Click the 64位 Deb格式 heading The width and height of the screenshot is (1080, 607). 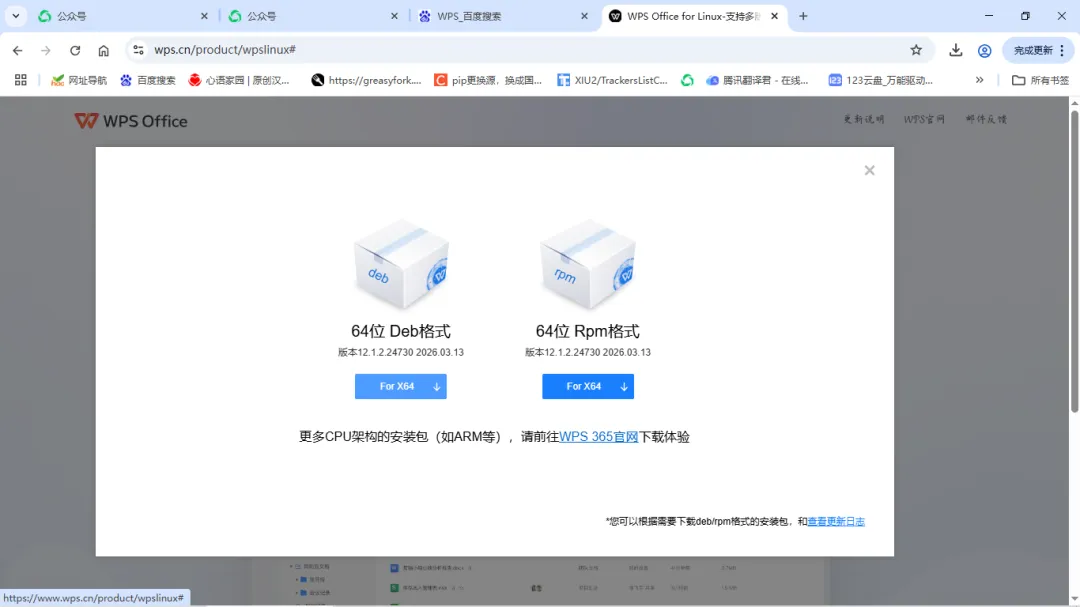click(401, 331)
